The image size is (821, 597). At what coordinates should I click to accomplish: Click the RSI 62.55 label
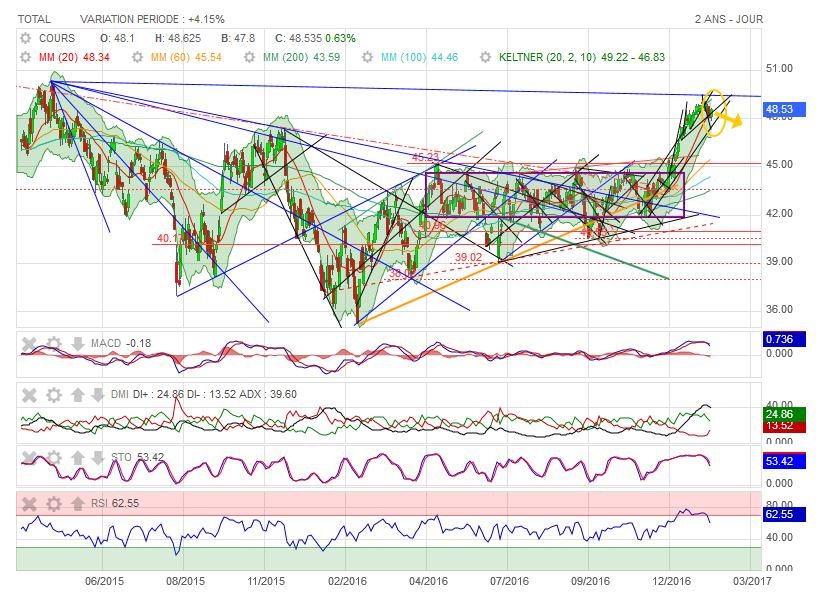tap(115, 503)
